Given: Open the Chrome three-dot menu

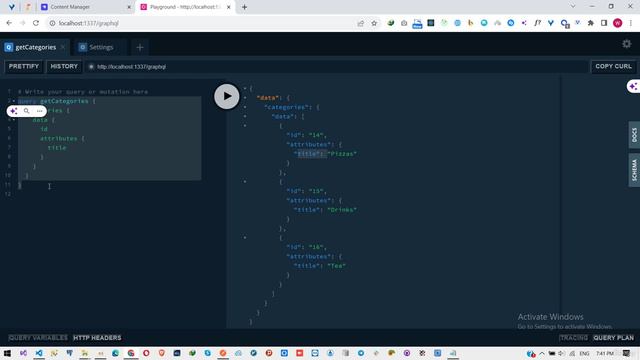Looking at the screenshot, I should pos(631,23).
